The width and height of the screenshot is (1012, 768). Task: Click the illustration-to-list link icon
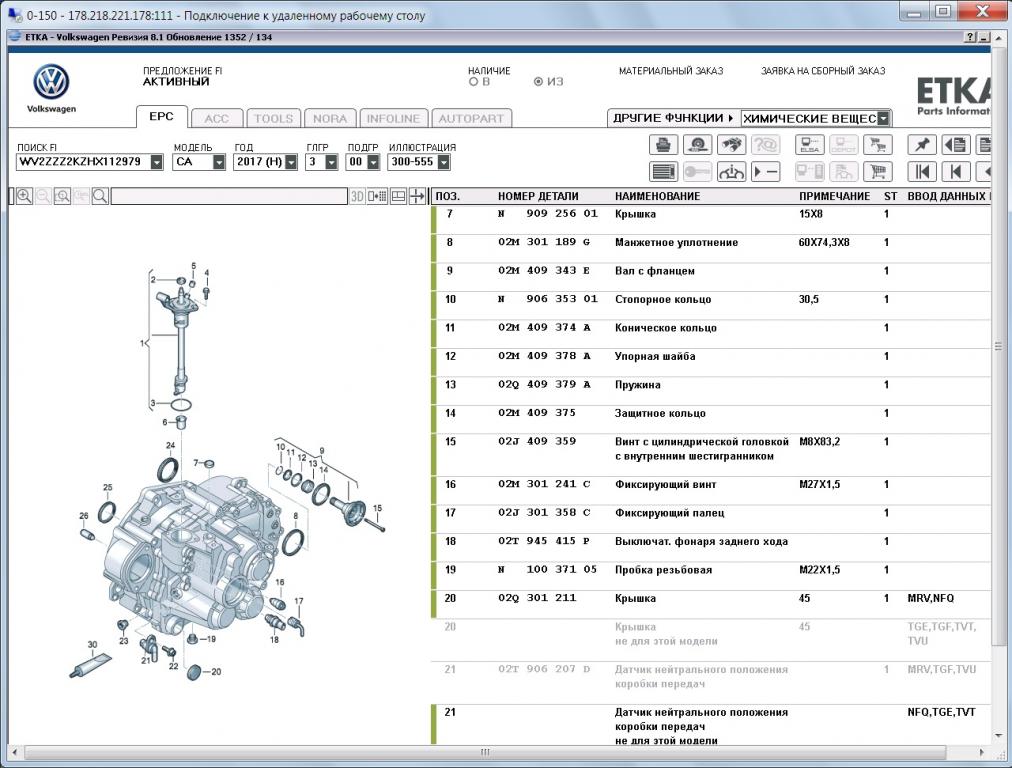pos(377,196)
